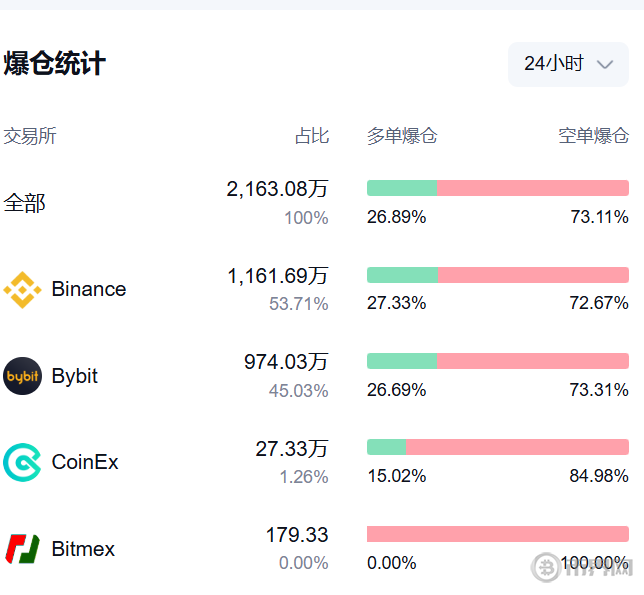This screenshot has height=595, width=644.
Task: Click the CoinEx exchange logo icon
Action: (22, 462)
